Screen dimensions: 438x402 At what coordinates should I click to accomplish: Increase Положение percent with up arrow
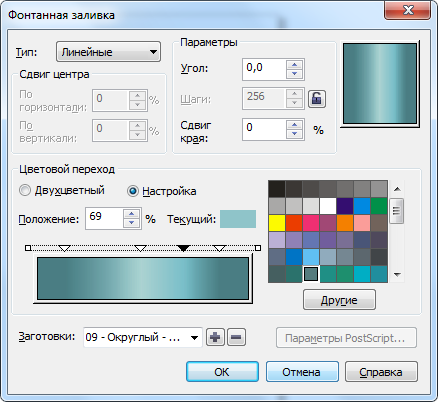[131, 214]
